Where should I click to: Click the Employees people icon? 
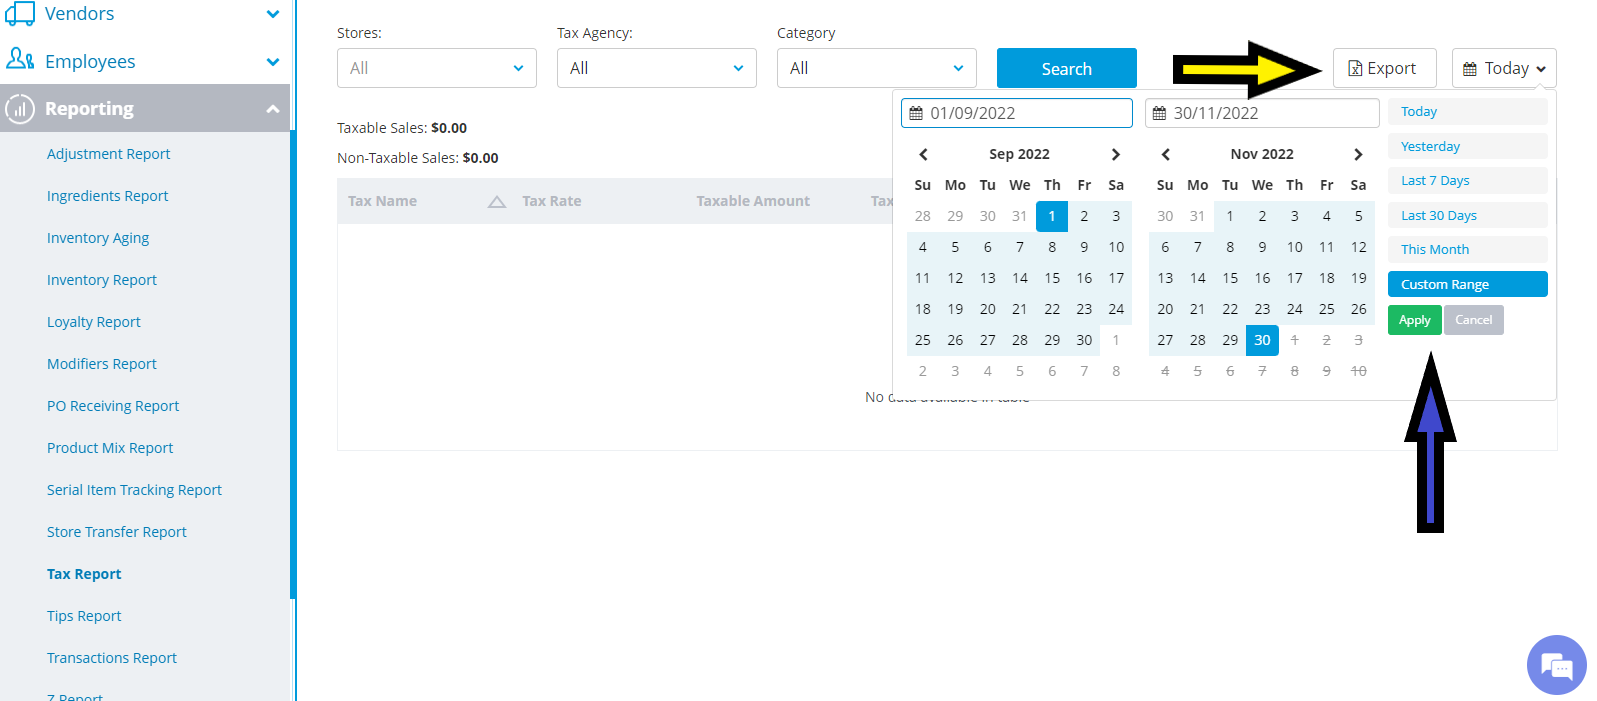pos(20,59)
